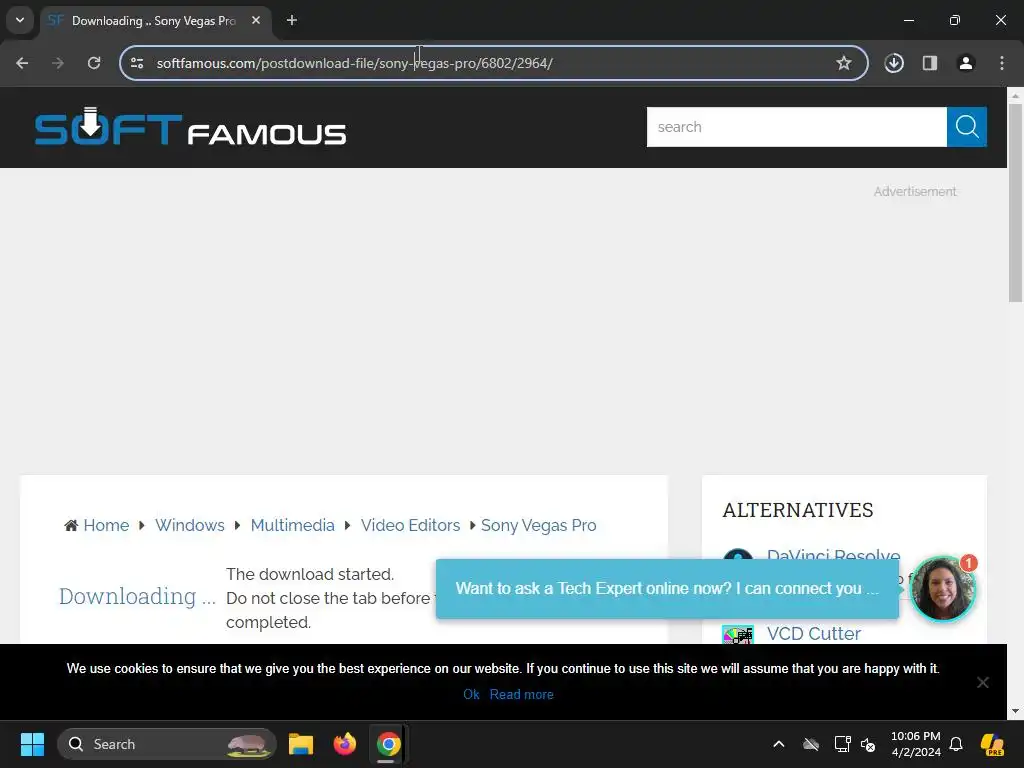Dismiss the cookie banner with X

point(982,682)
